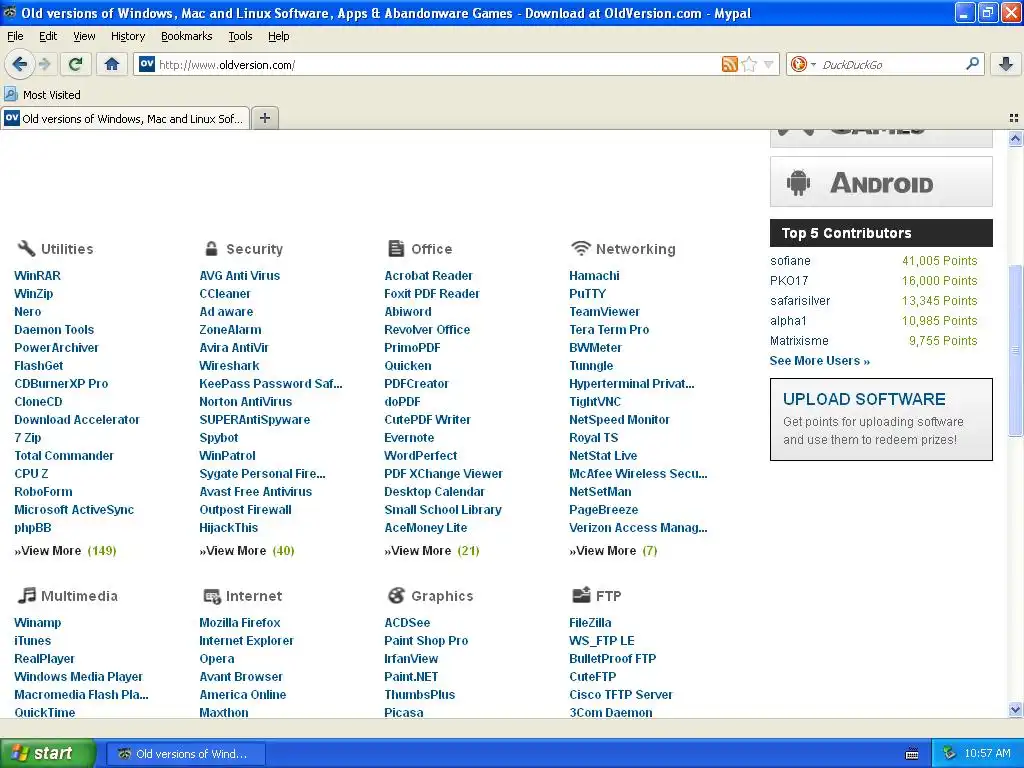Click the Security padlock icon
Viewport: 1024px width, 768px height.
(211, 248)
